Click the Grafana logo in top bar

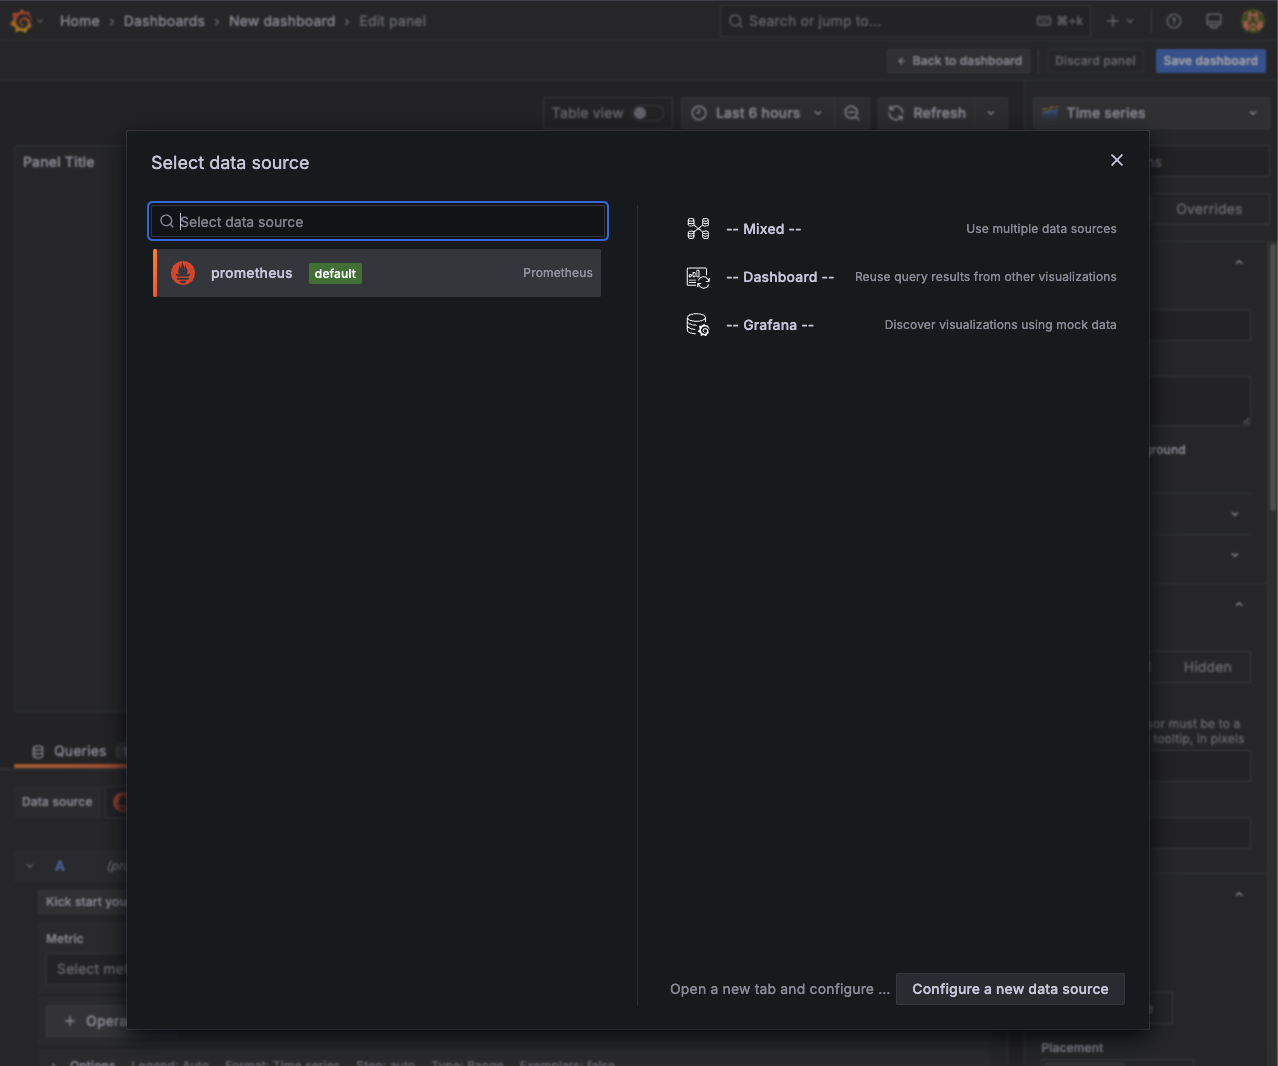click(21, 21)
